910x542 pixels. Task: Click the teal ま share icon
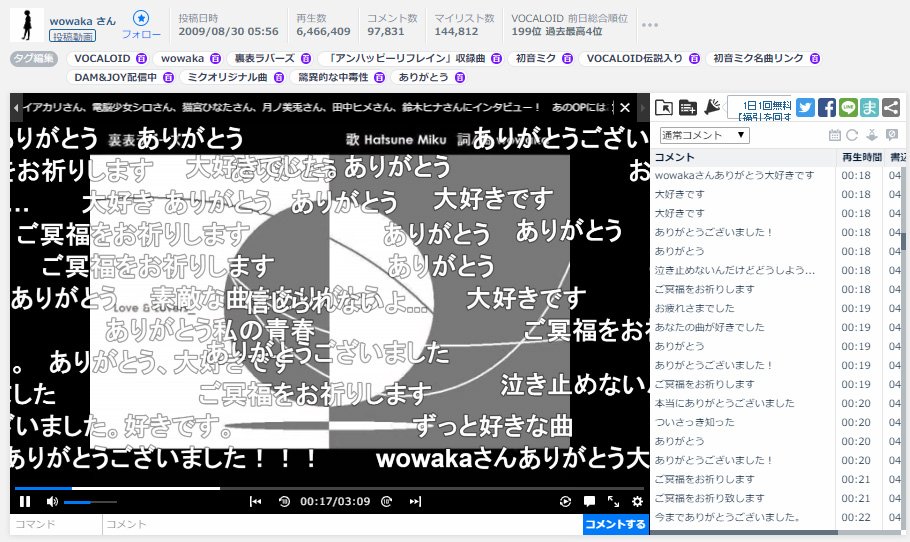click(x=869, y=107)
